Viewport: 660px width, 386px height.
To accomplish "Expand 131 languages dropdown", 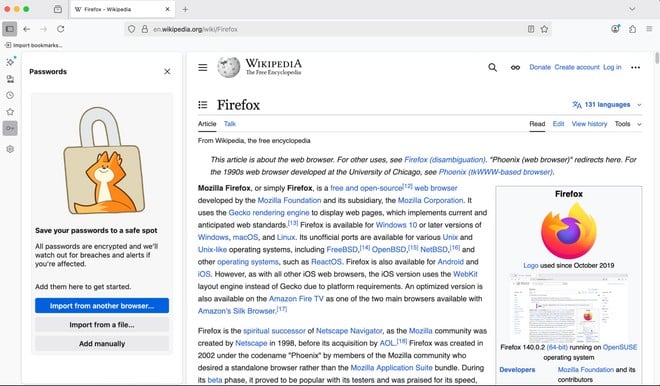I will point(607,104).
